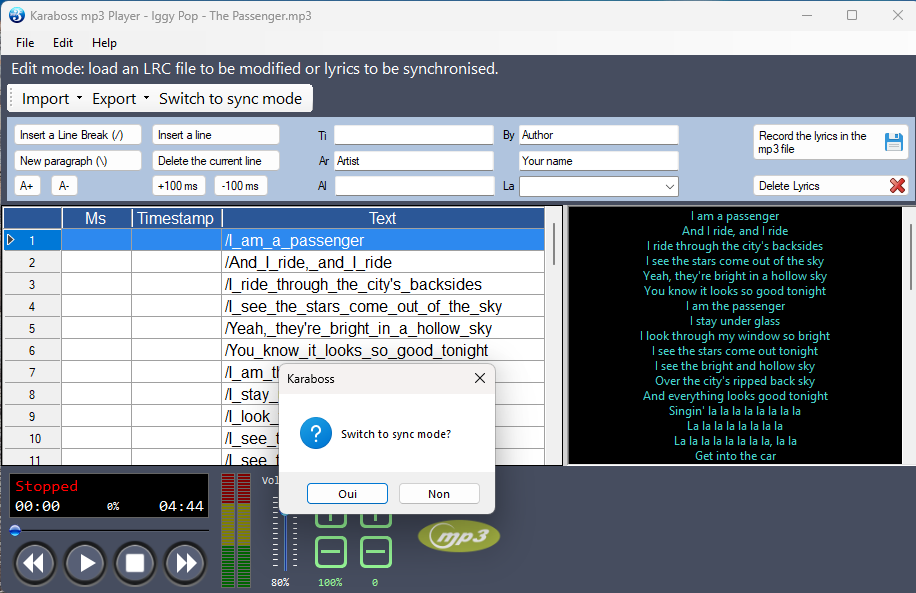Click the red X Delete Lyrics icon

897,185
